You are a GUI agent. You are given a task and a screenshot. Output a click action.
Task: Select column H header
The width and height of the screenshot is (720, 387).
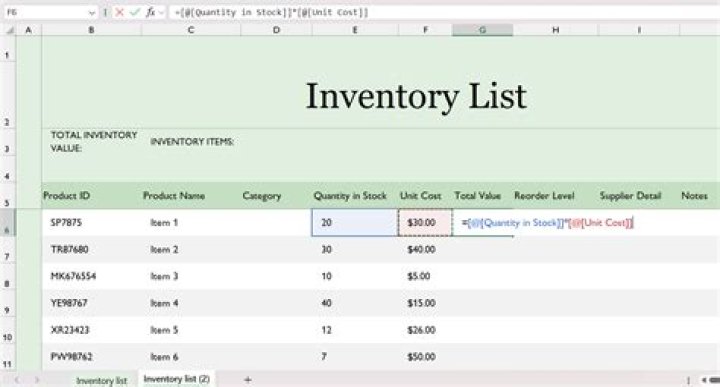pyautogui.click(x=556, y=30)
